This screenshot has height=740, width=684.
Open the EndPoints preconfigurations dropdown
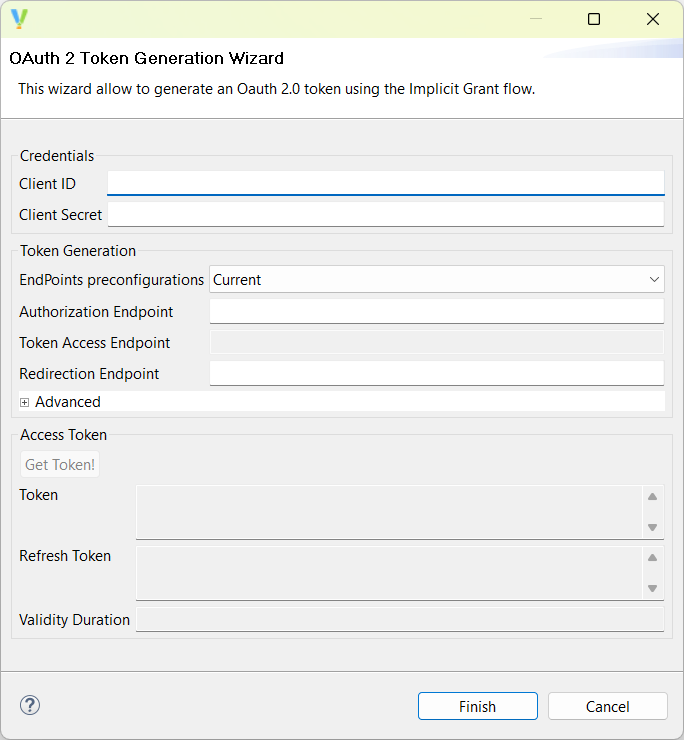[x=437, y=279]
